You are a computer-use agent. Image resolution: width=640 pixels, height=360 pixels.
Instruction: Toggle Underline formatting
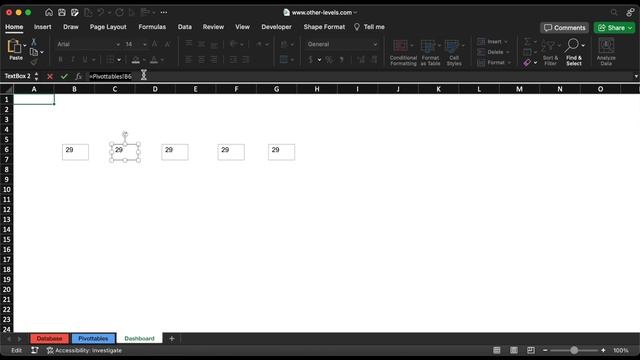(x=84, y=60)
